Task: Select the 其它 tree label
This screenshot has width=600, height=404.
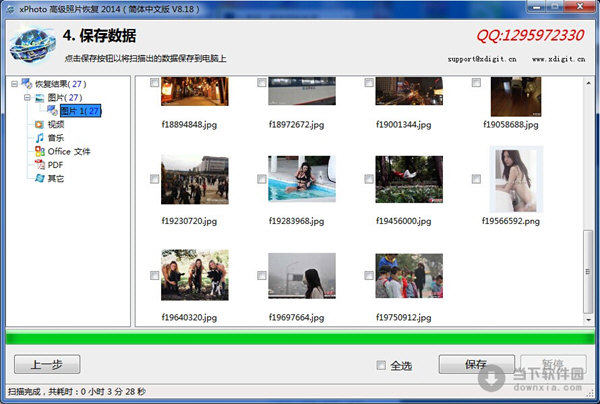Action: click(x=56, y=178)
